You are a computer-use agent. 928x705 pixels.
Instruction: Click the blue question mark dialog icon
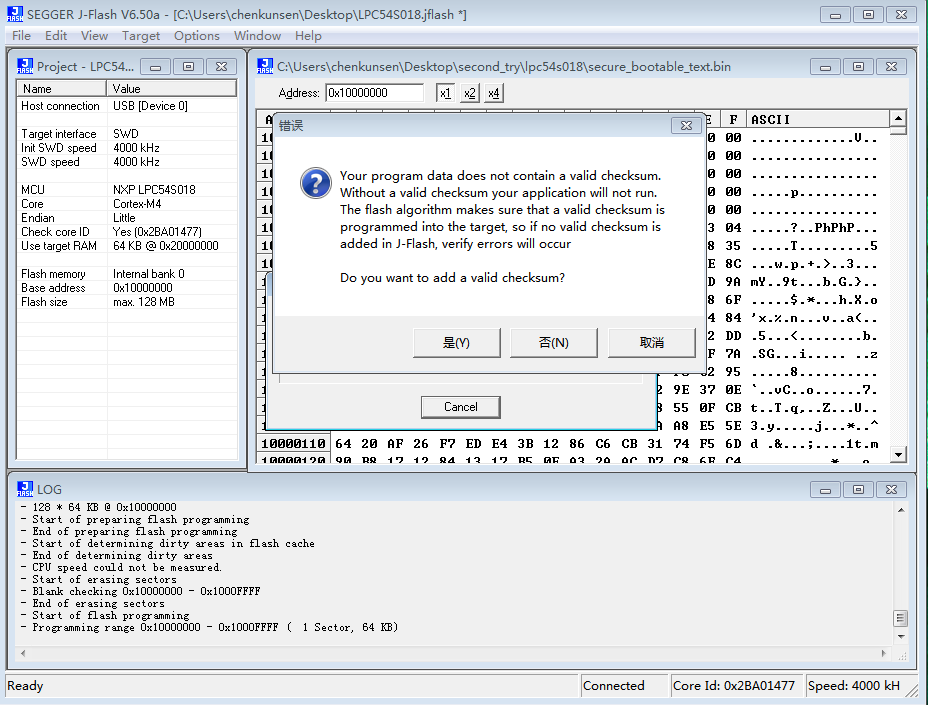(x=315, y=183)
